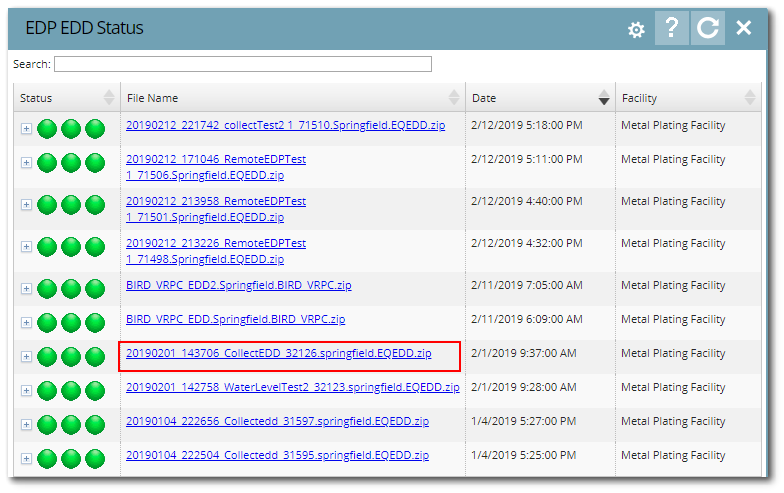The height and width of the screenshot is (493, 784).
Task: Expand the collectTest2 row plus icon
Action: (x=26, y=130)
